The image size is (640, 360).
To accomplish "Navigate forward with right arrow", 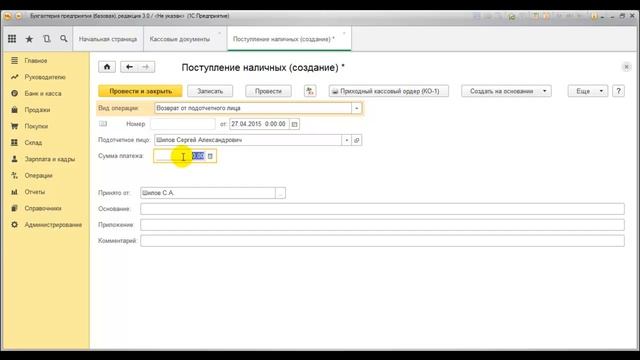I will pyautogui.click(x=146, y=67).
